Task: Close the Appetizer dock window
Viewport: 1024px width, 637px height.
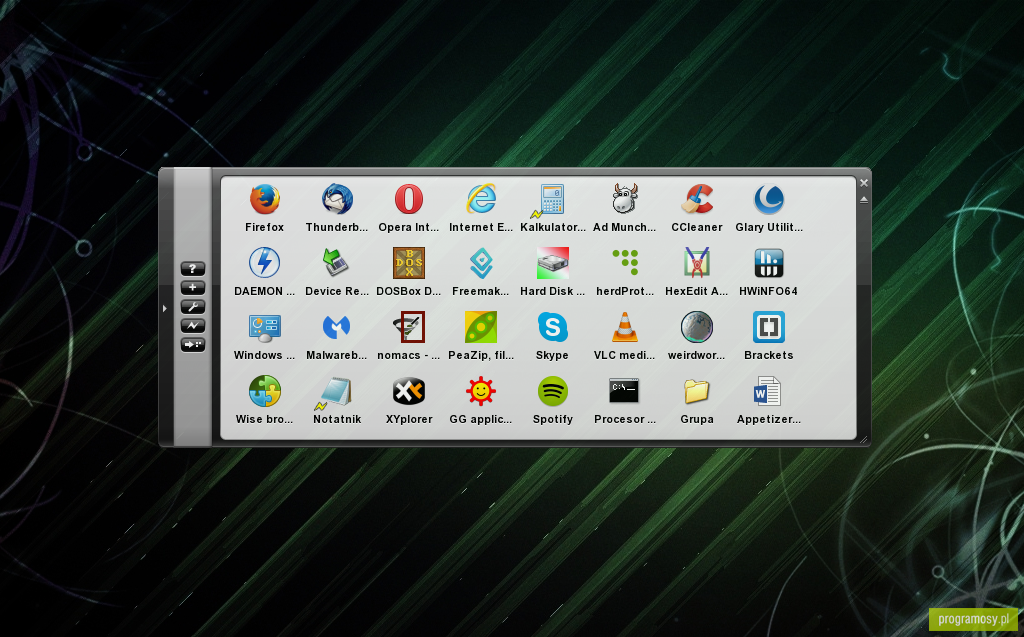Action: 864,183
